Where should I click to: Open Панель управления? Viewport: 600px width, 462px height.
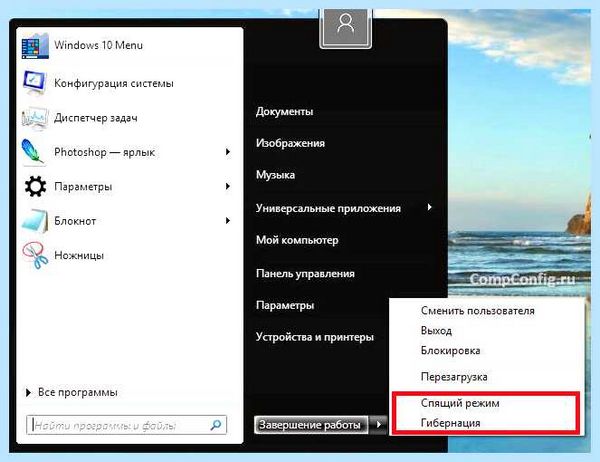pyautogui.click(x=305, y=274)
